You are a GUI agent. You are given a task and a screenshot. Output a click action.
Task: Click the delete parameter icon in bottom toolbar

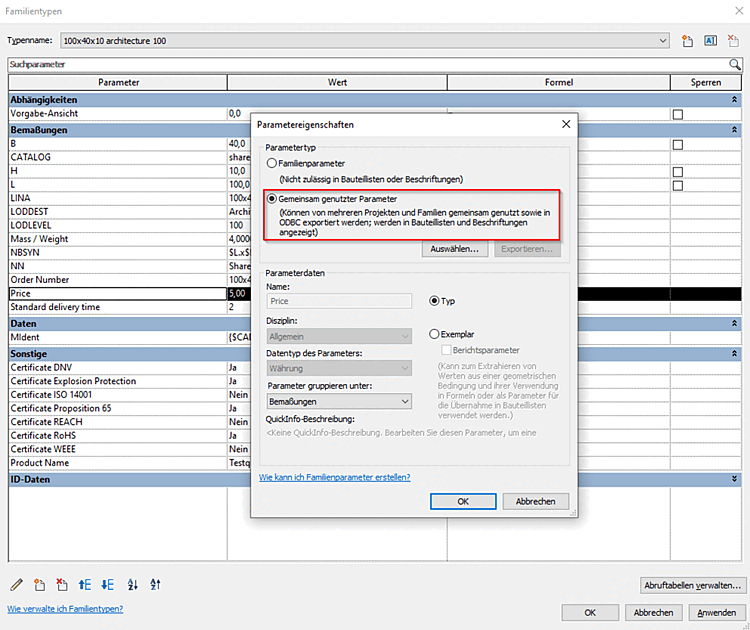tap(62, 584)
